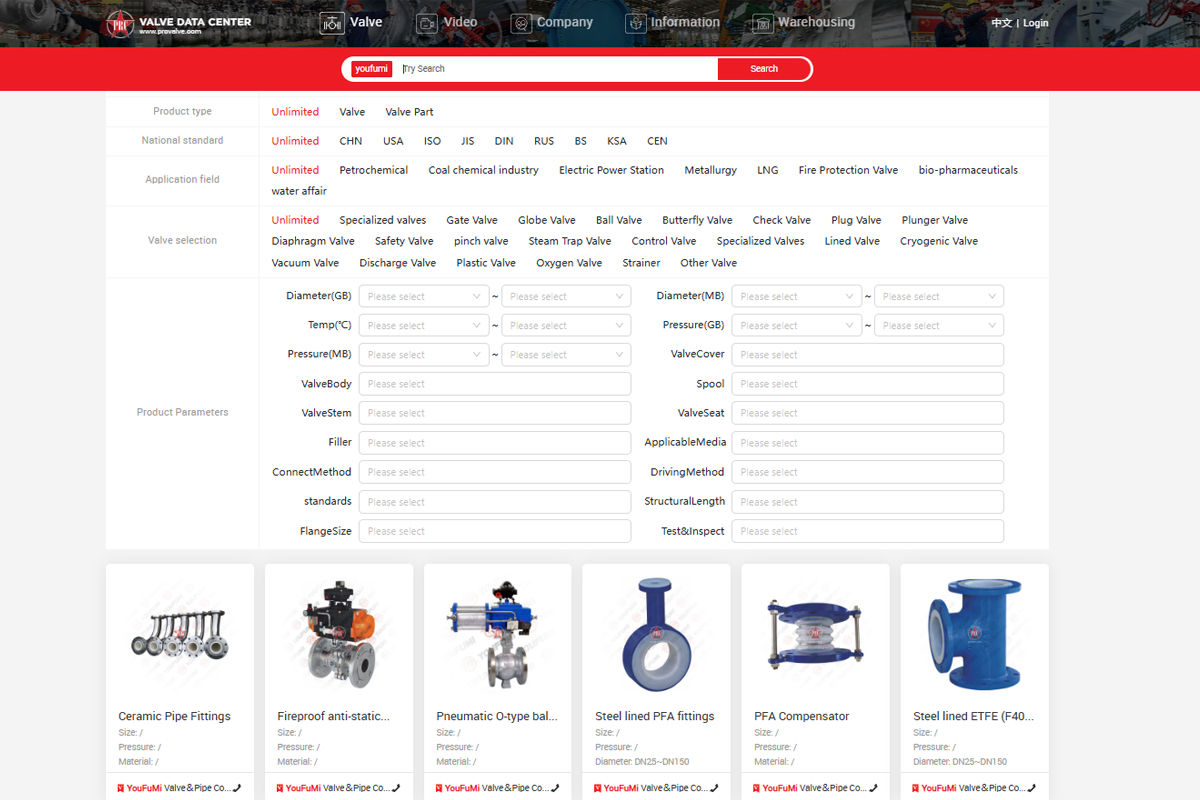1200x800 pixels.
Task: Open the Login link
Action: pos(1036,23)
